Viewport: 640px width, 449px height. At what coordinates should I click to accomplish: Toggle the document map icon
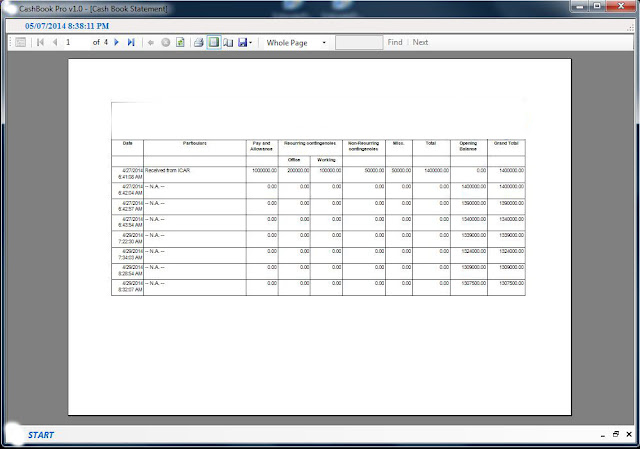click(x=20, y=42)
